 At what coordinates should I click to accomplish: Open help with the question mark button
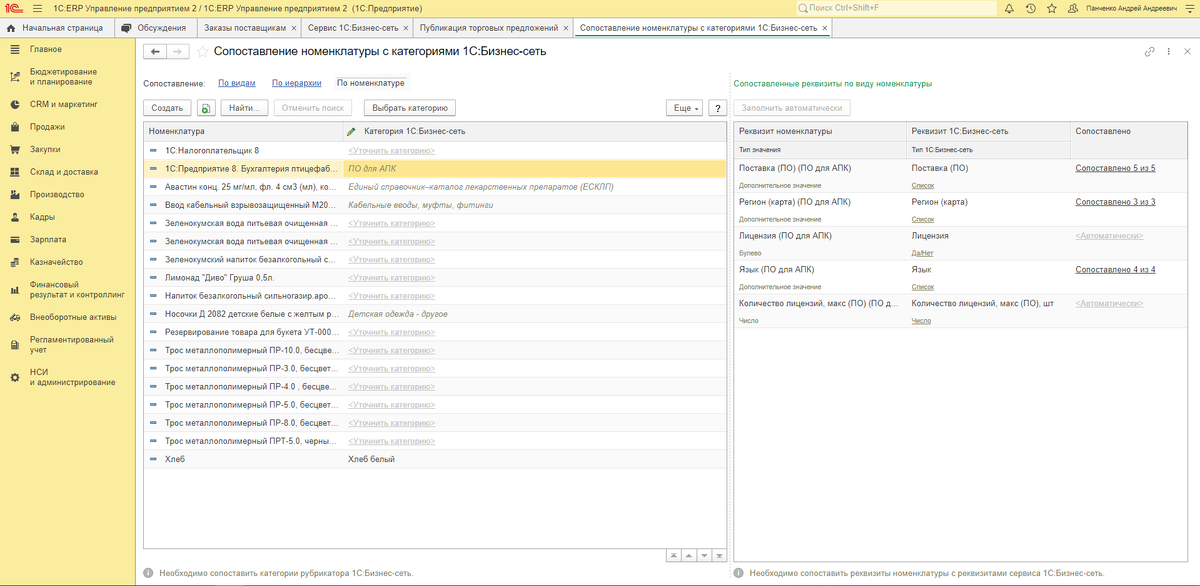(x=717, y=108)
